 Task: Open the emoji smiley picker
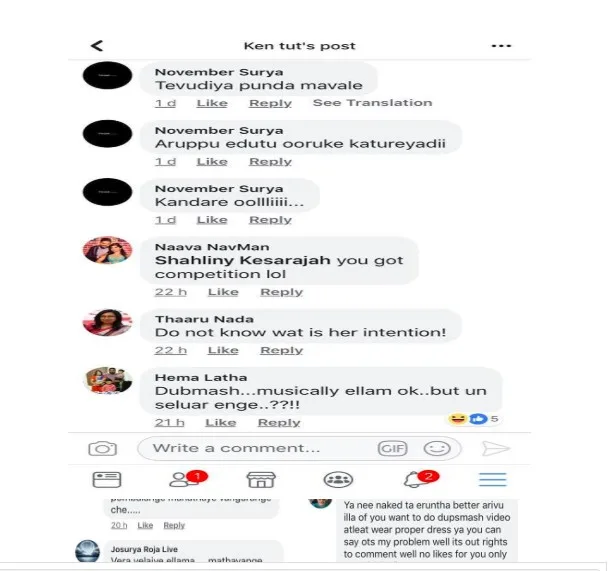(437, 449)
